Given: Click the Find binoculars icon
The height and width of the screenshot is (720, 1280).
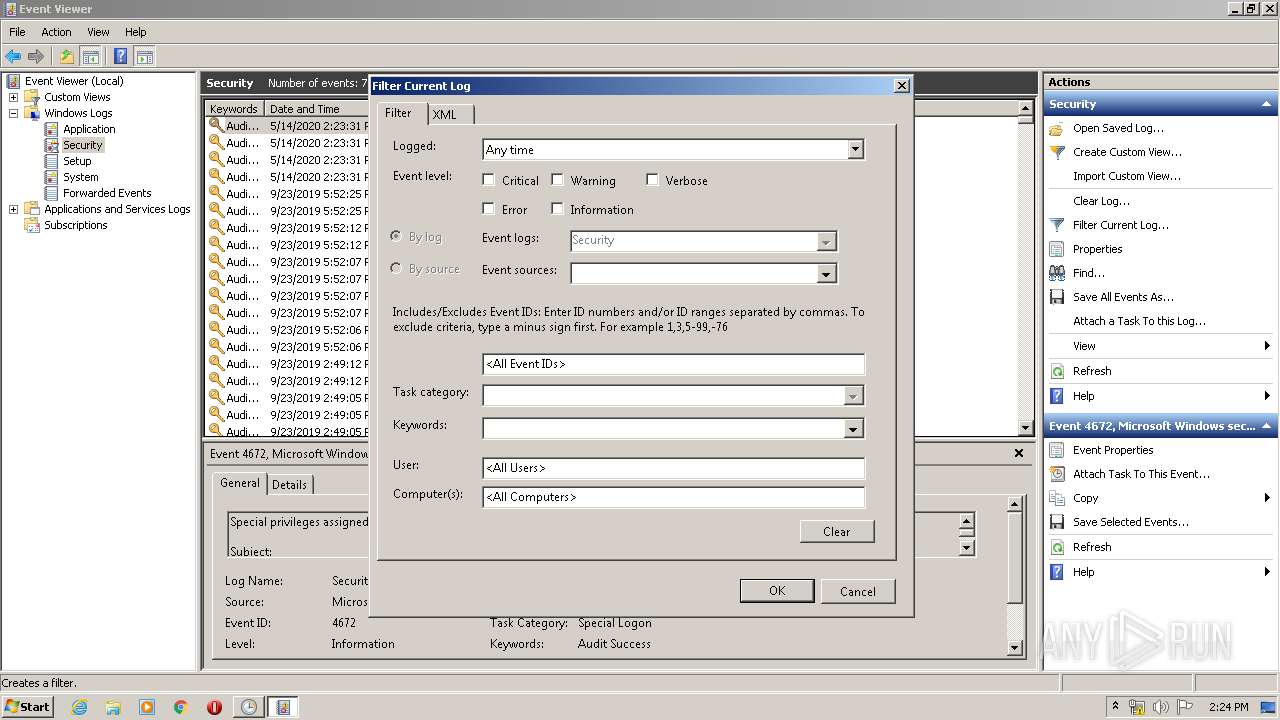Looking at the screenshot, I should 1057,273.
